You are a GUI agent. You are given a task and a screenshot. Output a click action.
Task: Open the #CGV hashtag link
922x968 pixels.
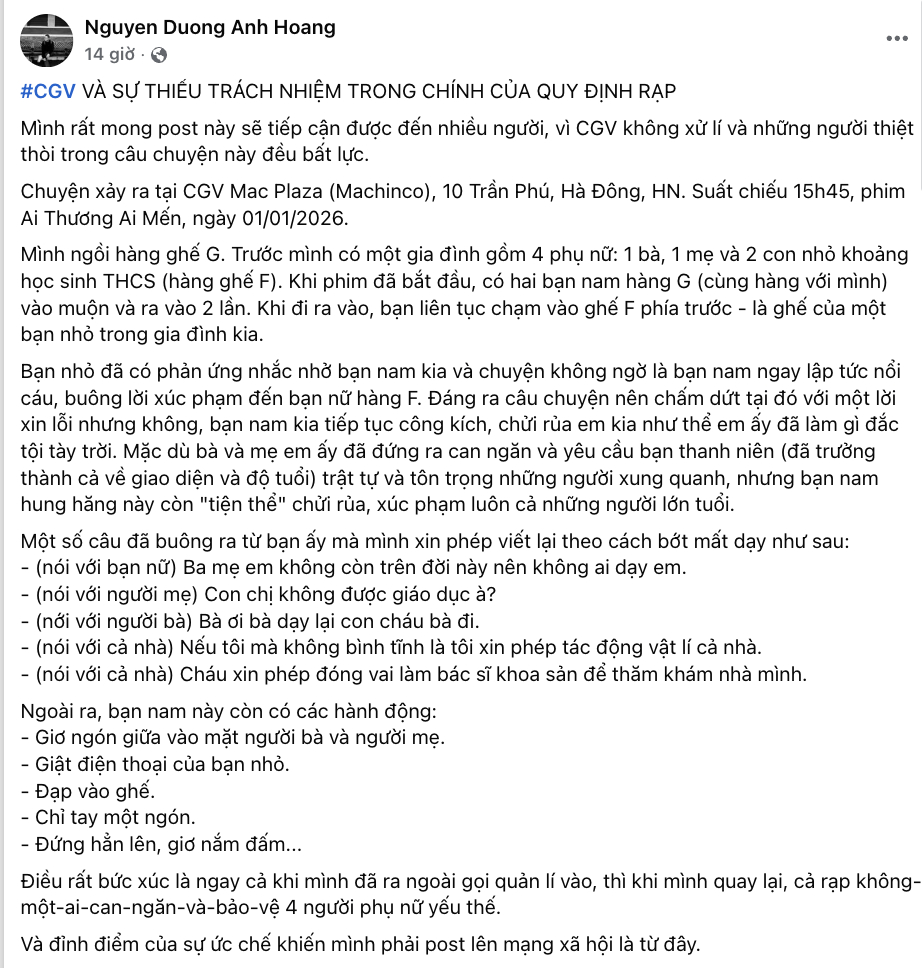click(48, 92)
